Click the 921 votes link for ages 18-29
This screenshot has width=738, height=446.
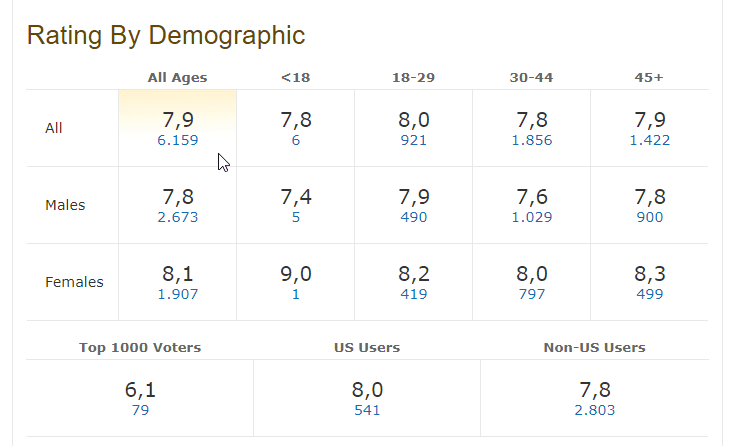tap(413, 141)
